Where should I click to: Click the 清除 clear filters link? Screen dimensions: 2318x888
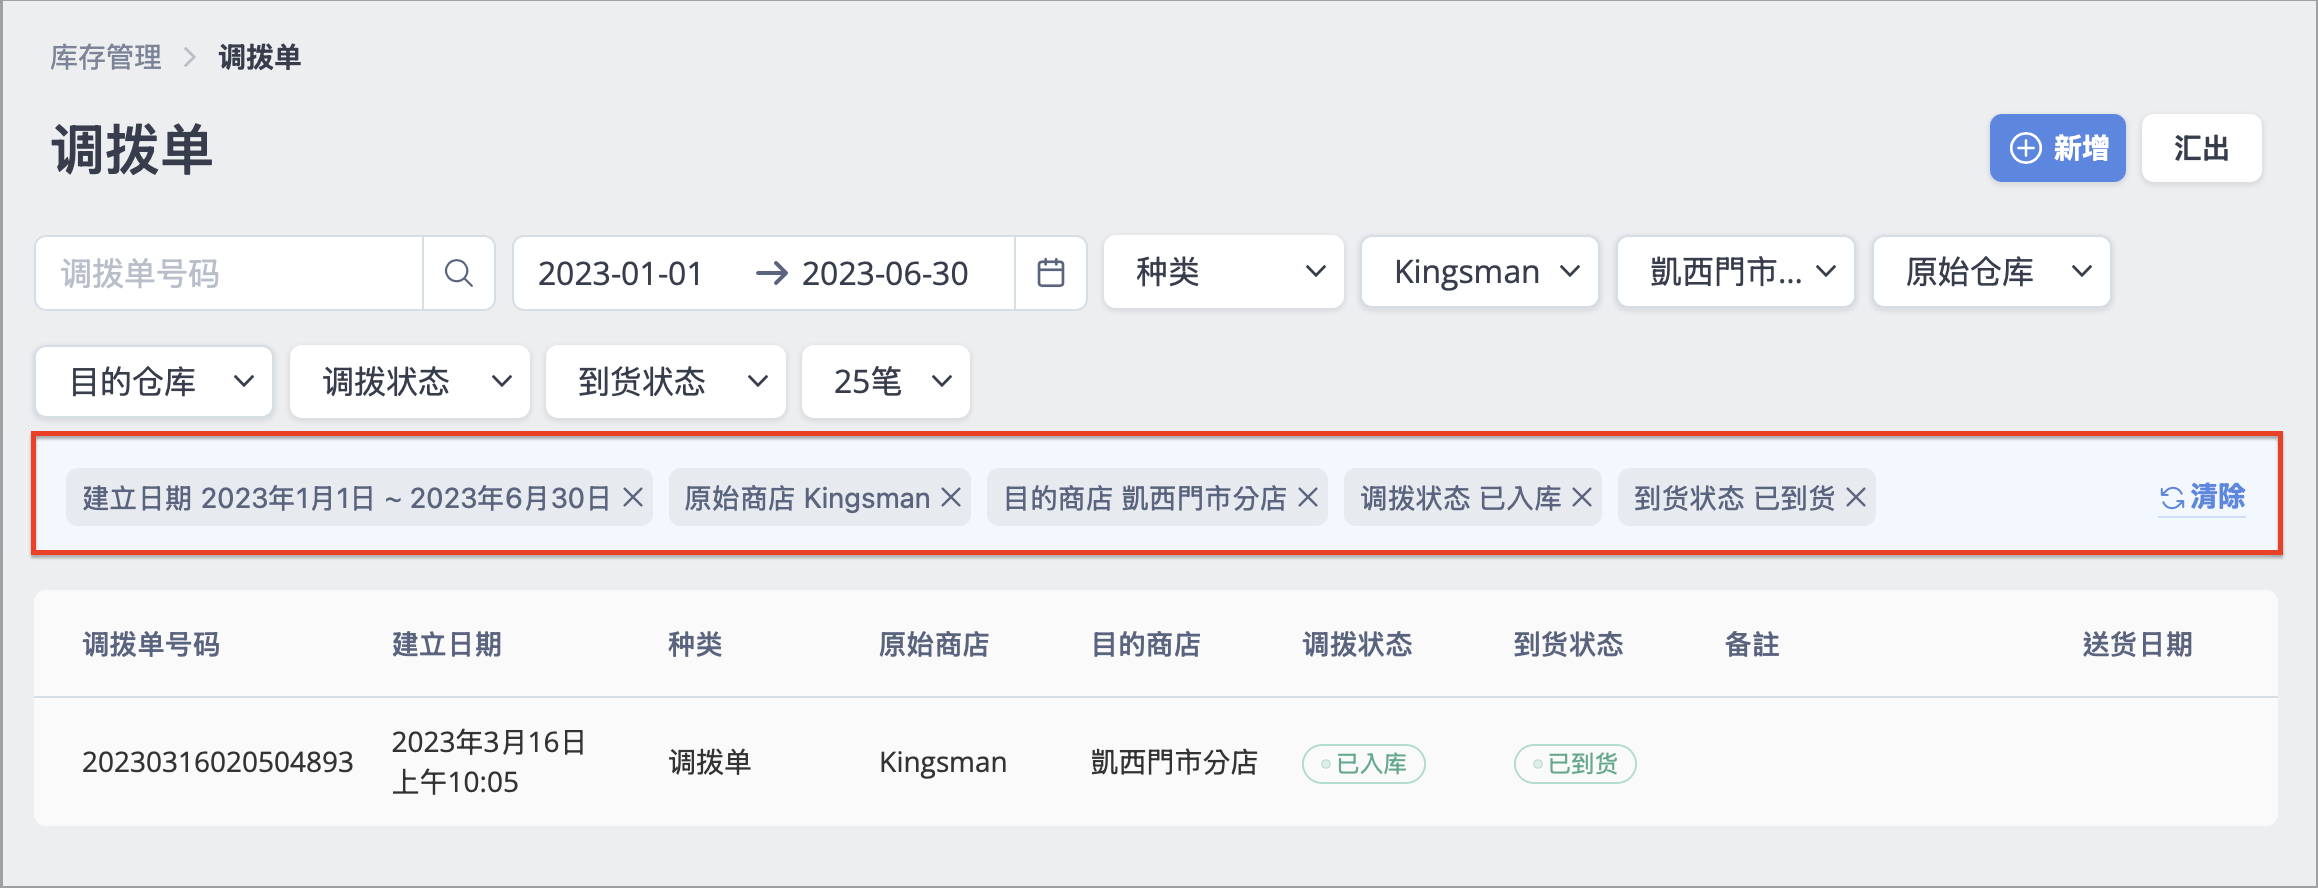(x=2202, y=497)
